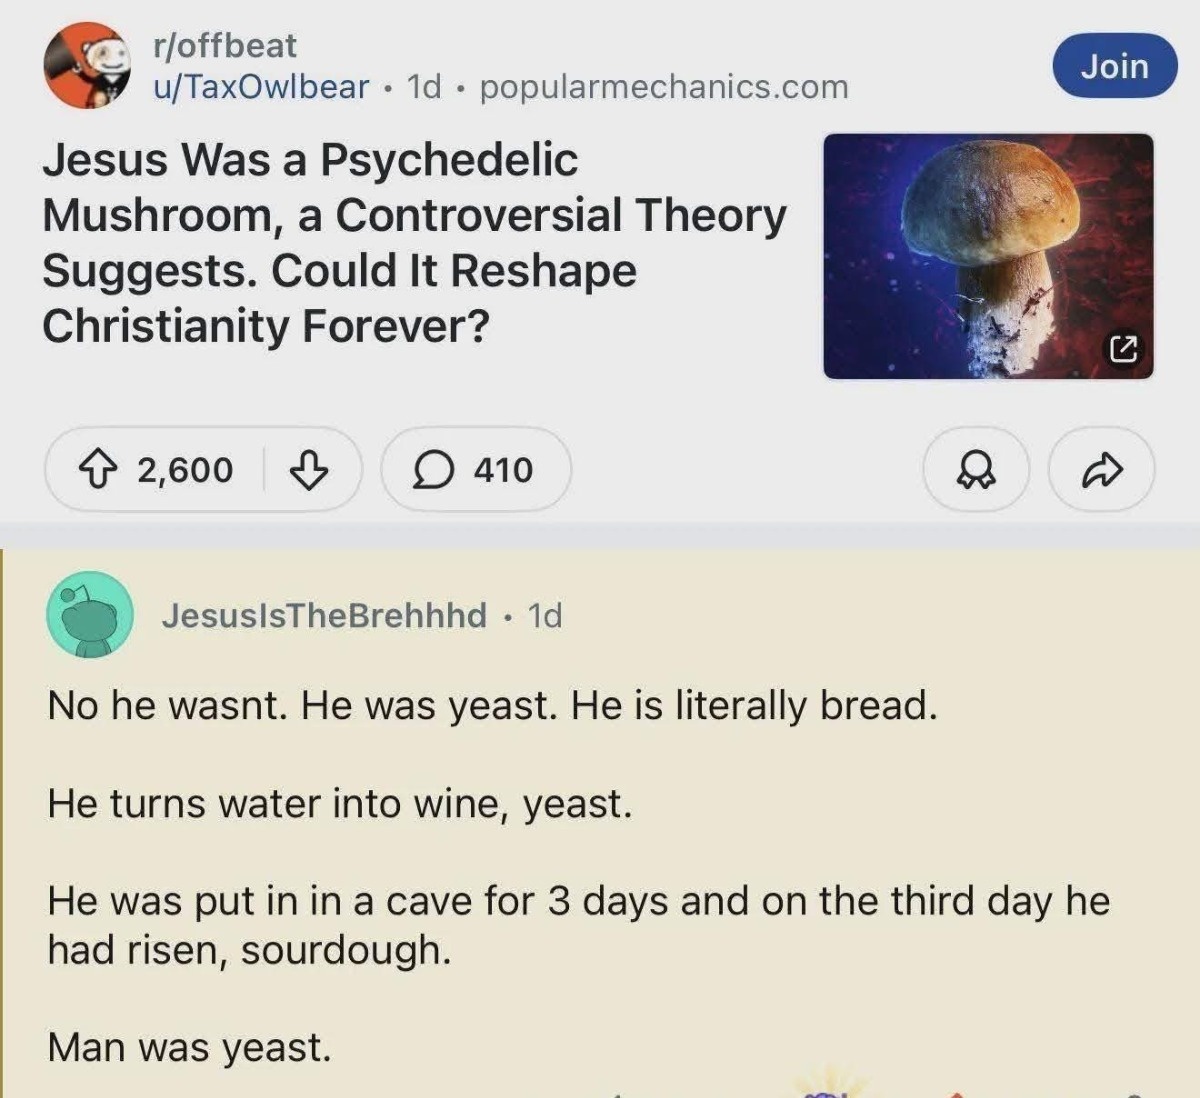Click the 410 comments count
Viewport: 1200px width, 1098px height.
coord(503,469)
